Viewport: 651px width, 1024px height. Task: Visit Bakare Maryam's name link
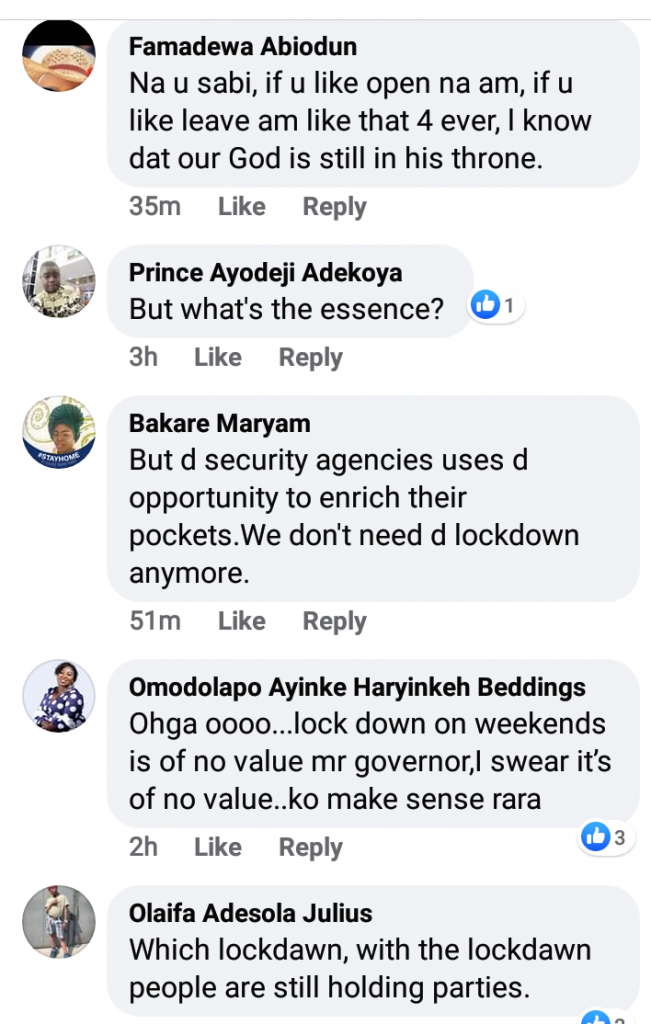(220, 423)
